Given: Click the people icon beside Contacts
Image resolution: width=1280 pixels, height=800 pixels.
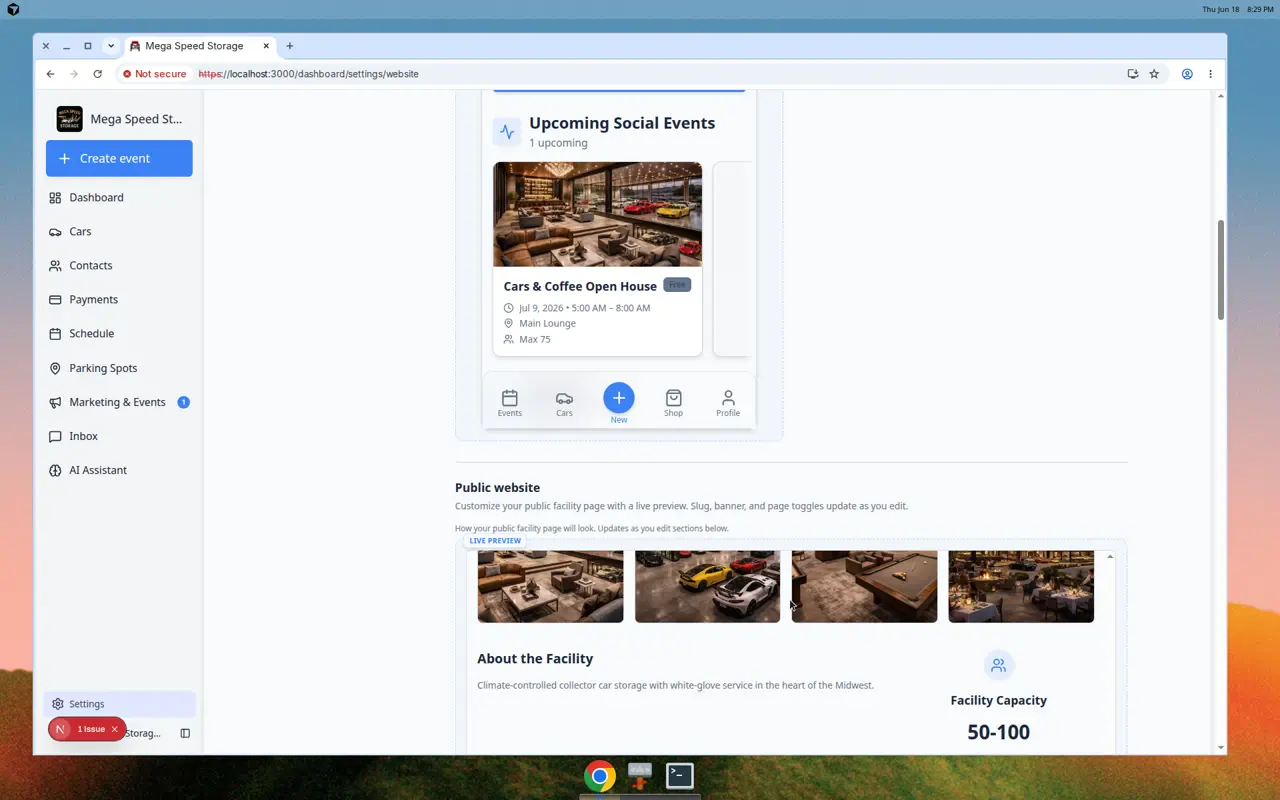Looking at the screenshot, I should [x=55, y=266].
